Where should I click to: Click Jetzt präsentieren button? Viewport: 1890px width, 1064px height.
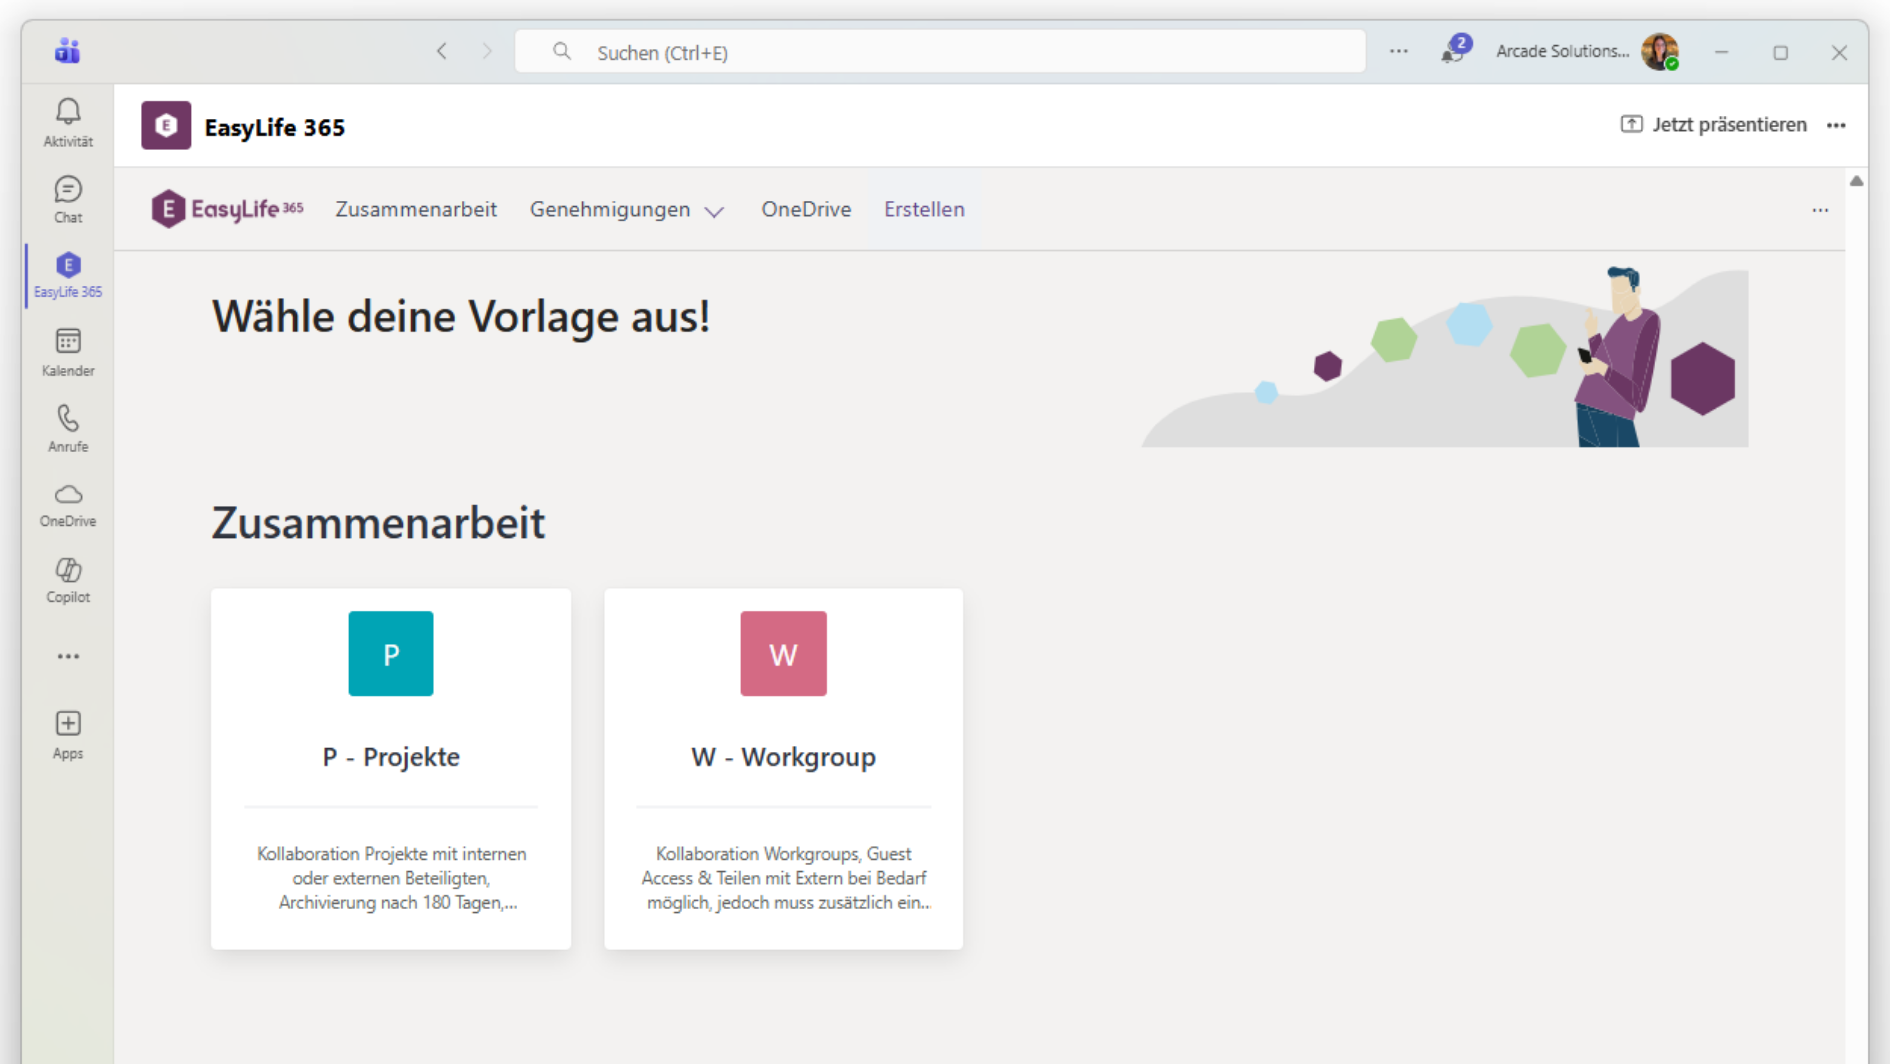[1714, 125]
